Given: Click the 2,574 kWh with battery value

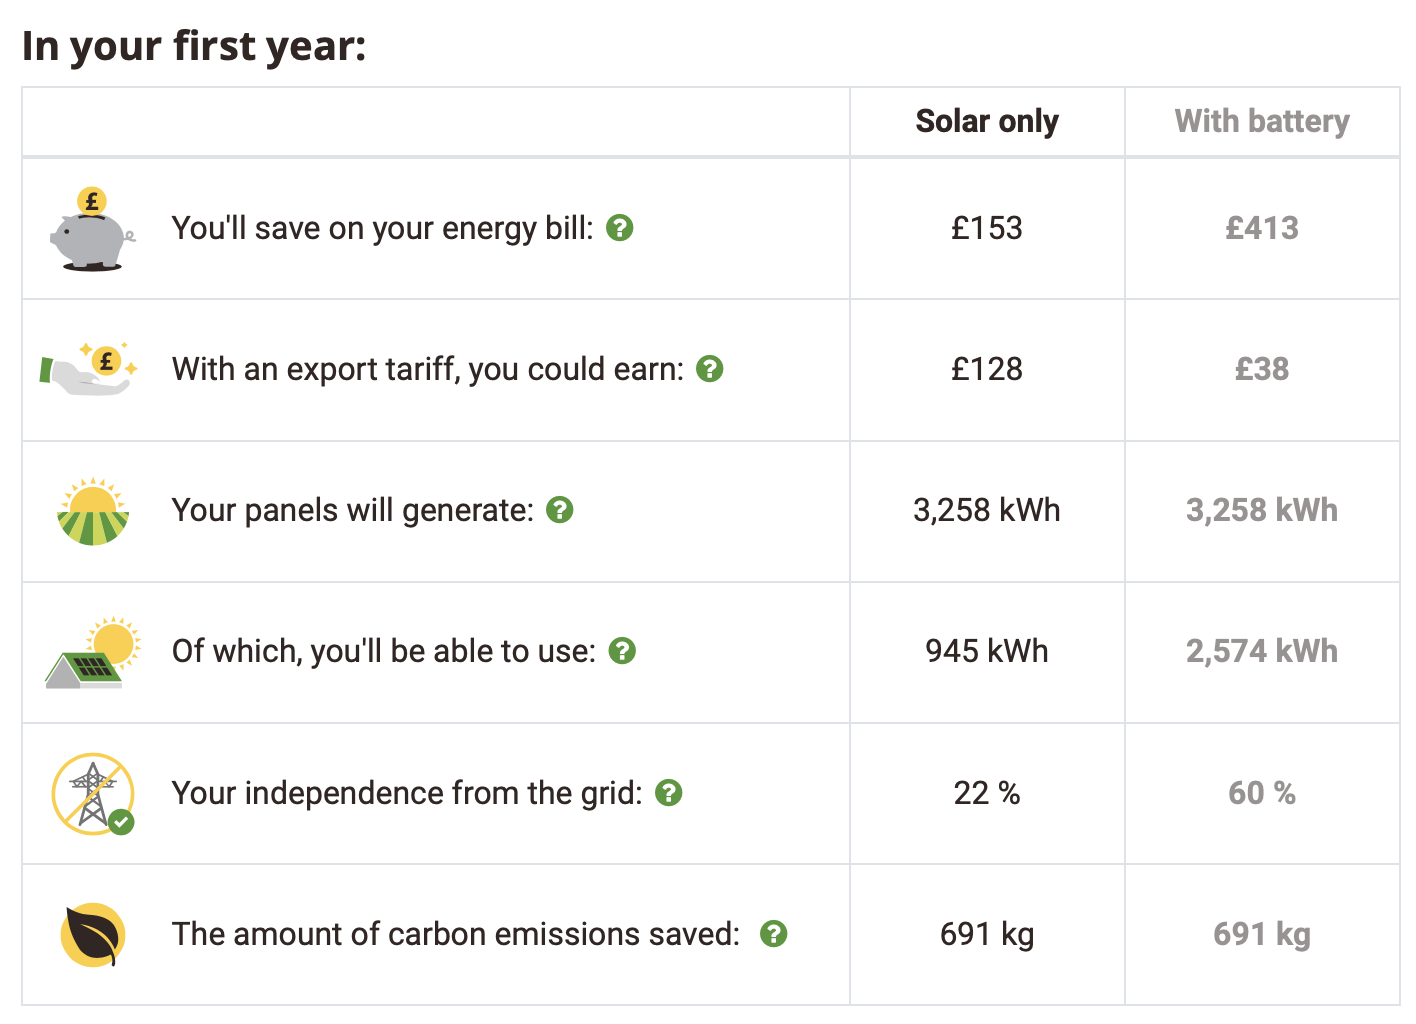Looking at the screenshot, I should click(1262, 651).
